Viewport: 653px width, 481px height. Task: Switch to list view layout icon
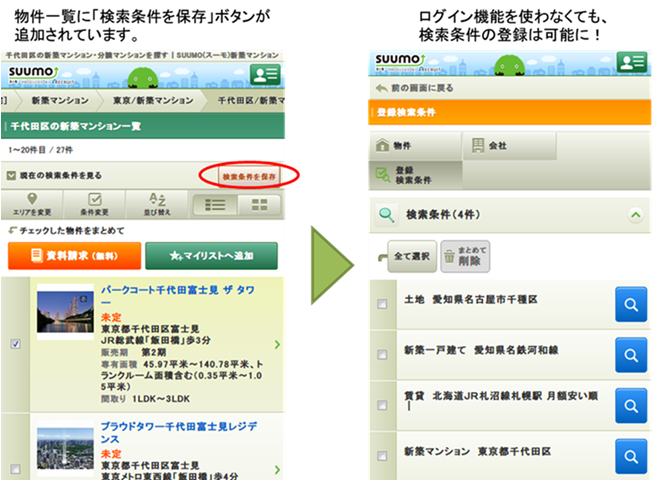coord(214,205)
